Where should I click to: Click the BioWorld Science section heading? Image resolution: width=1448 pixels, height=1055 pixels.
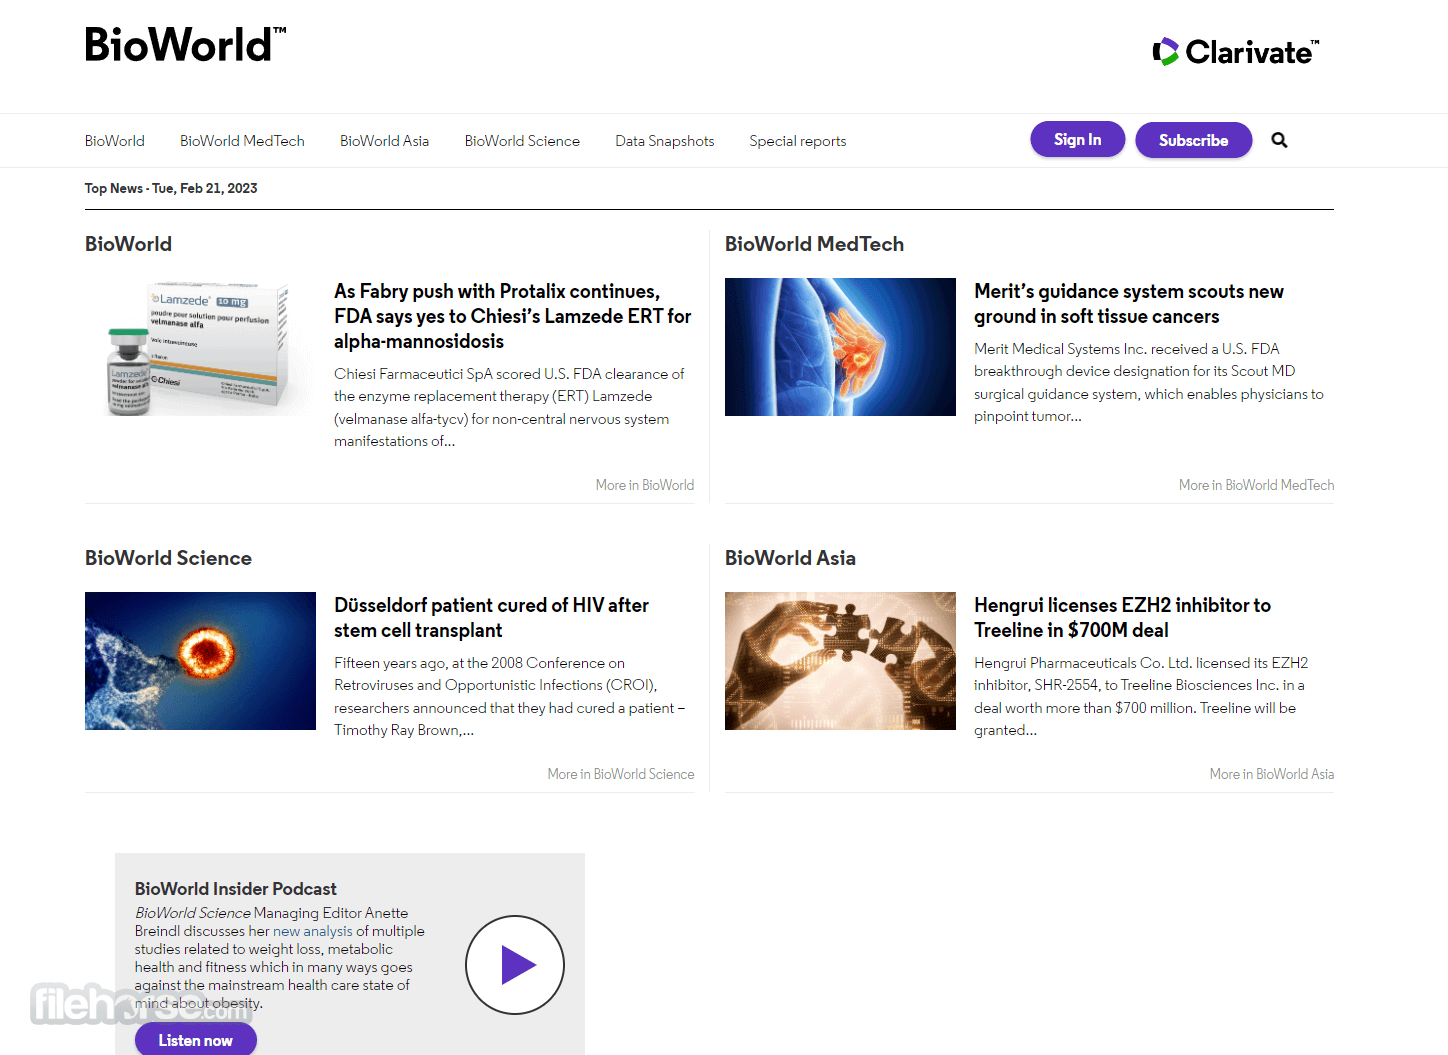tap(168, 558)
